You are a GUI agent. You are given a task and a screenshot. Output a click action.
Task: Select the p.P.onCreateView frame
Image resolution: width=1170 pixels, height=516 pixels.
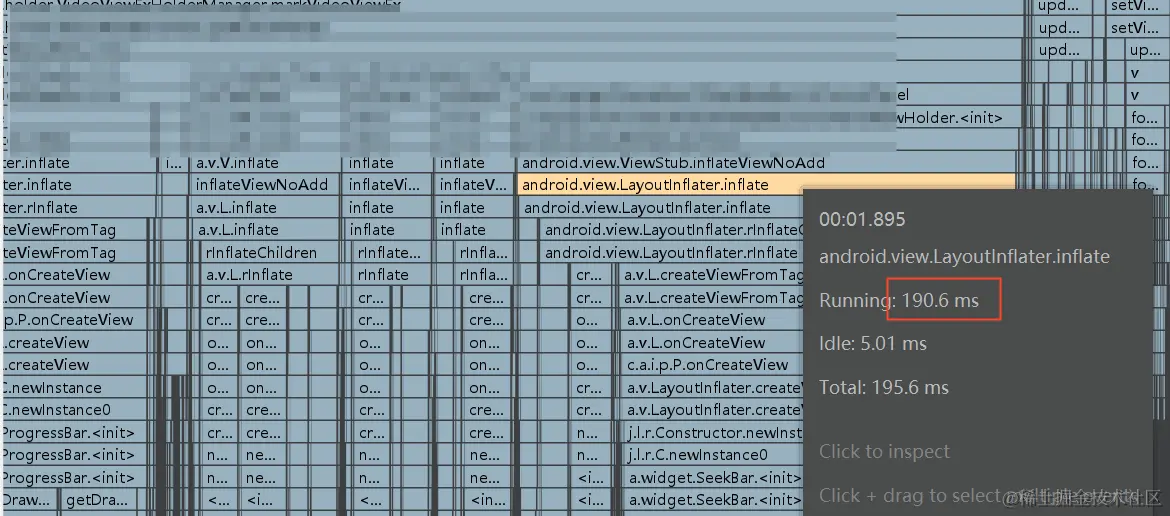[x=76, y=320]
